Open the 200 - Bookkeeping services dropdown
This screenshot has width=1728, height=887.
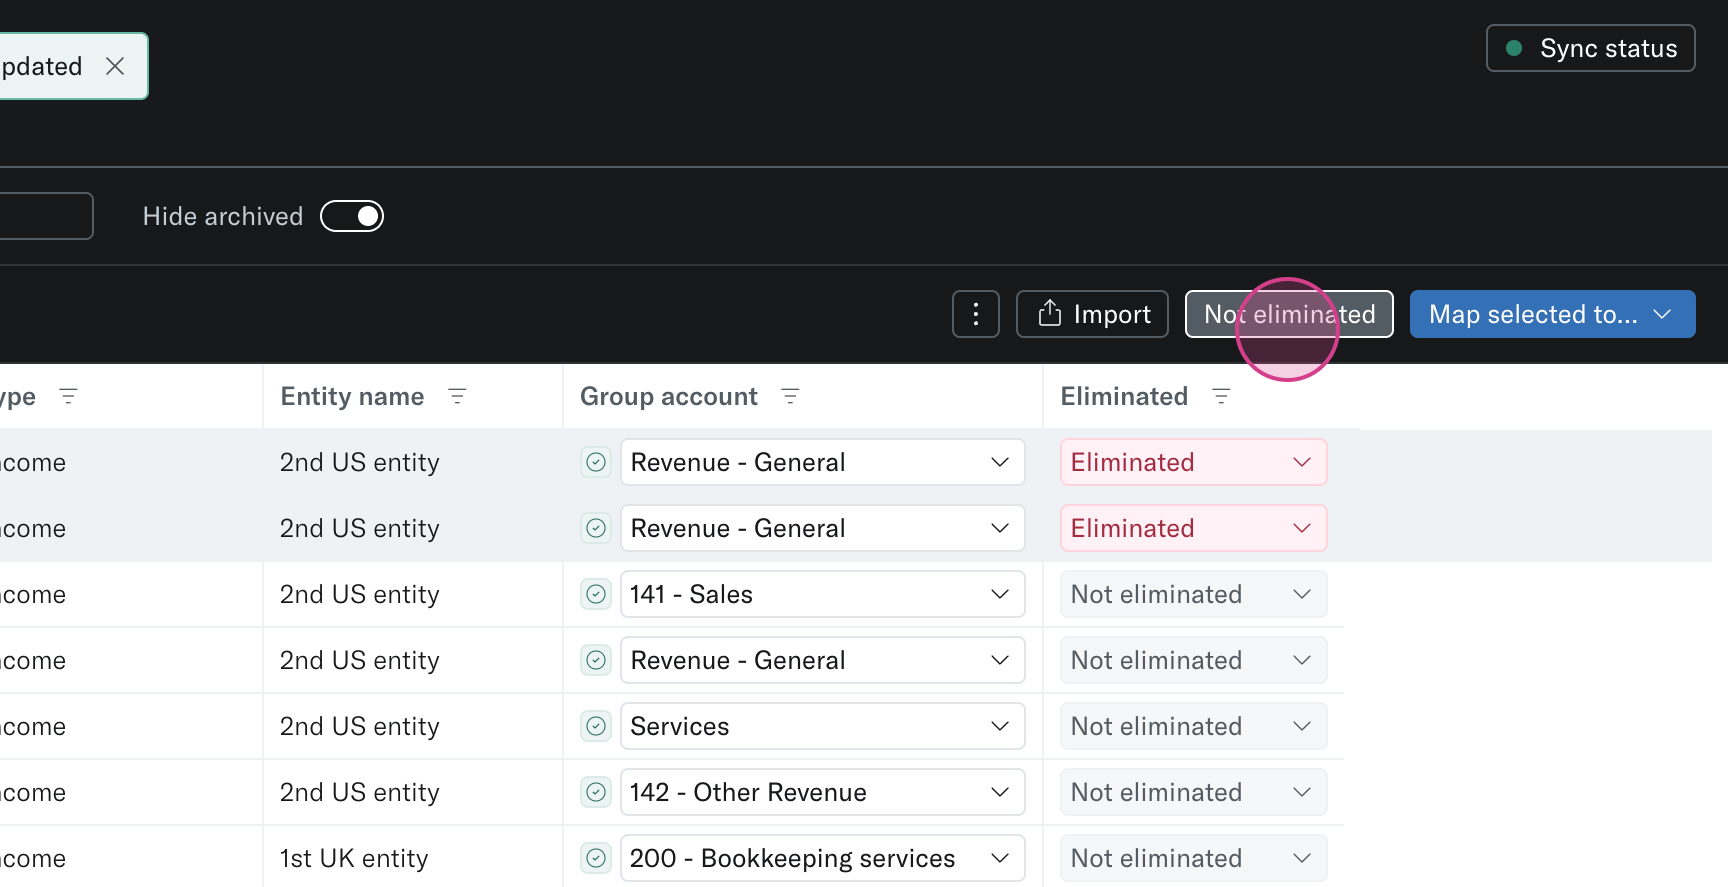click(822, 858)
